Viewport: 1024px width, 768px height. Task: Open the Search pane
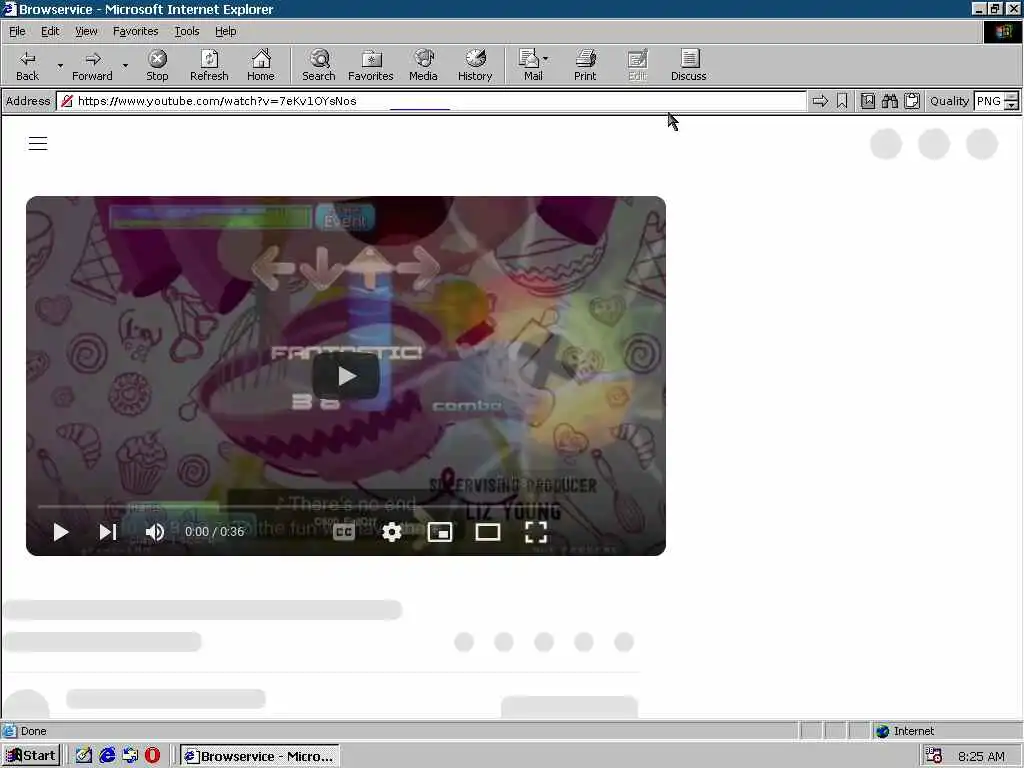pos(319,66)
